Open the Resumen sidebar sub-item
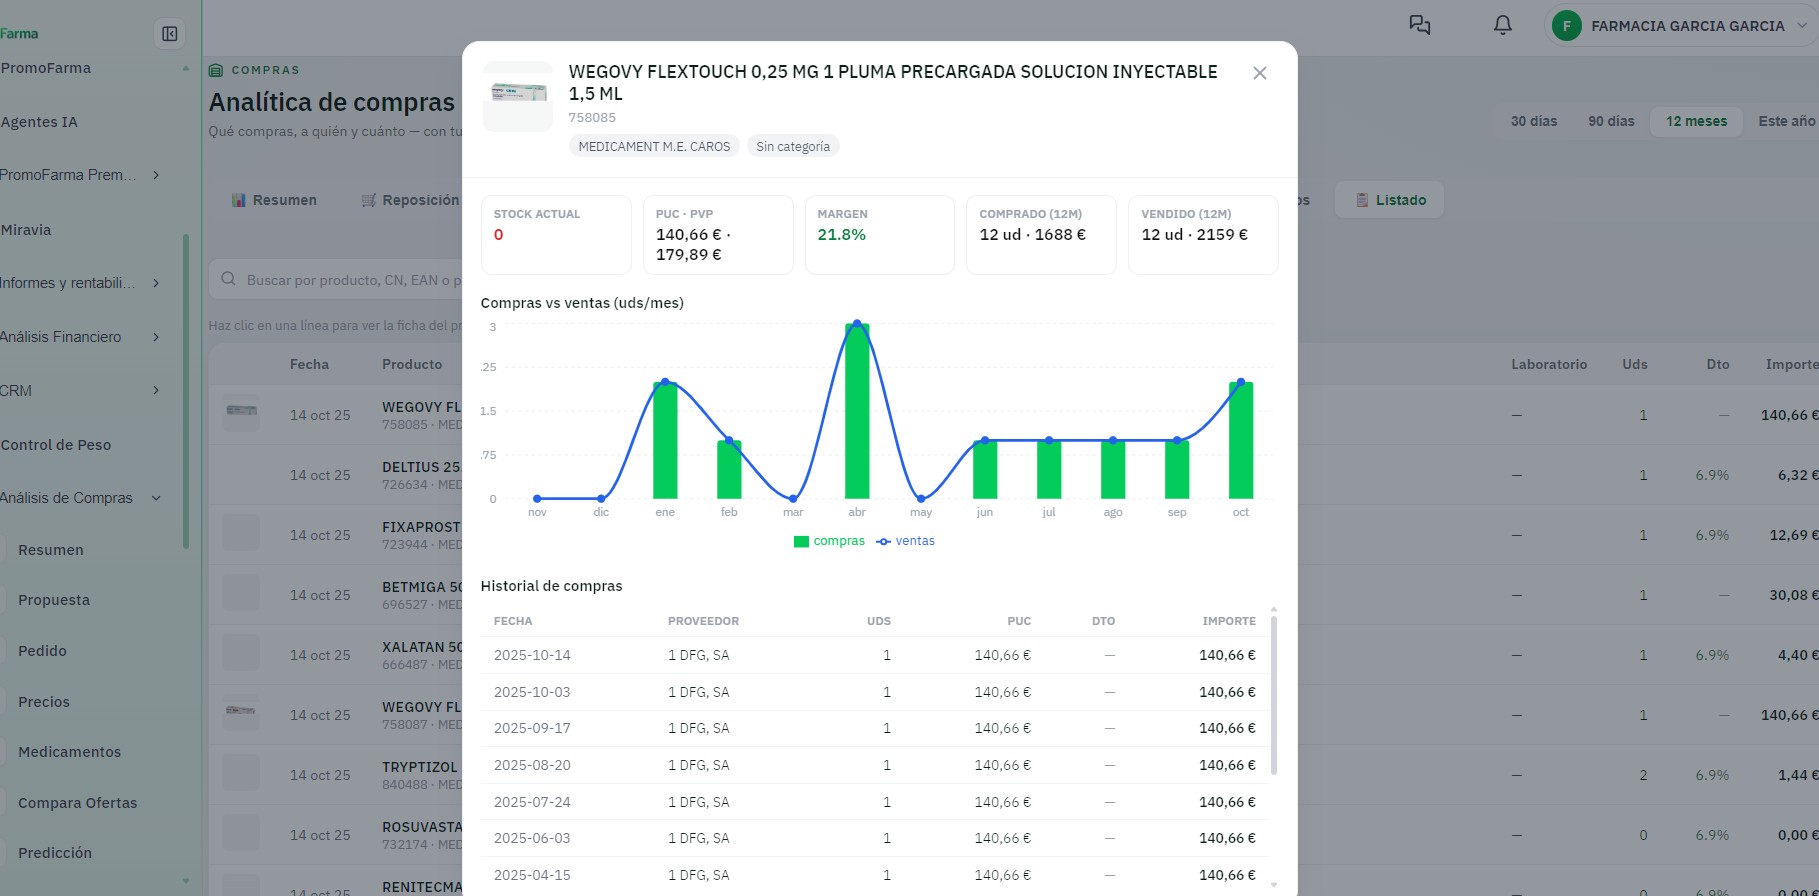Image resolution: width=1819 pixels, height=896 pixels. pos(51,550)
